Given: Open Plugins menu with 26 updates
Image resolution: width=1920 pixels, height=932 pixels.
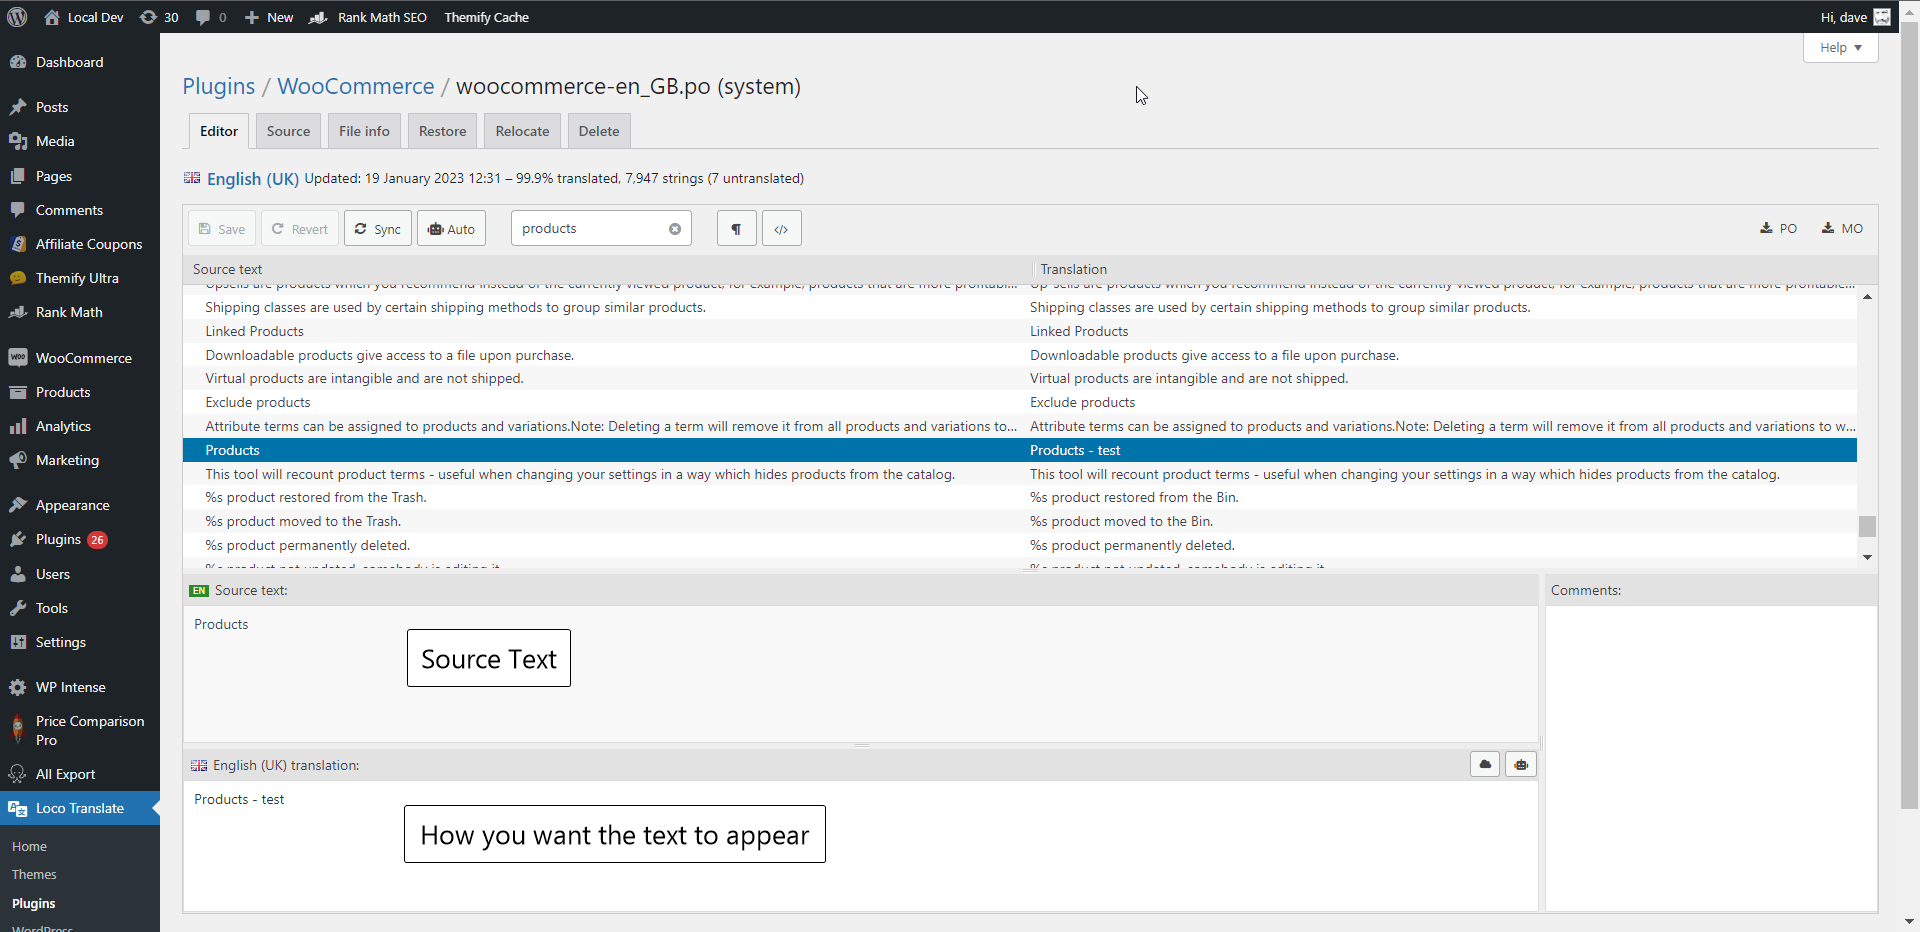Looking at the screenshot, I should tap(80, 539).
